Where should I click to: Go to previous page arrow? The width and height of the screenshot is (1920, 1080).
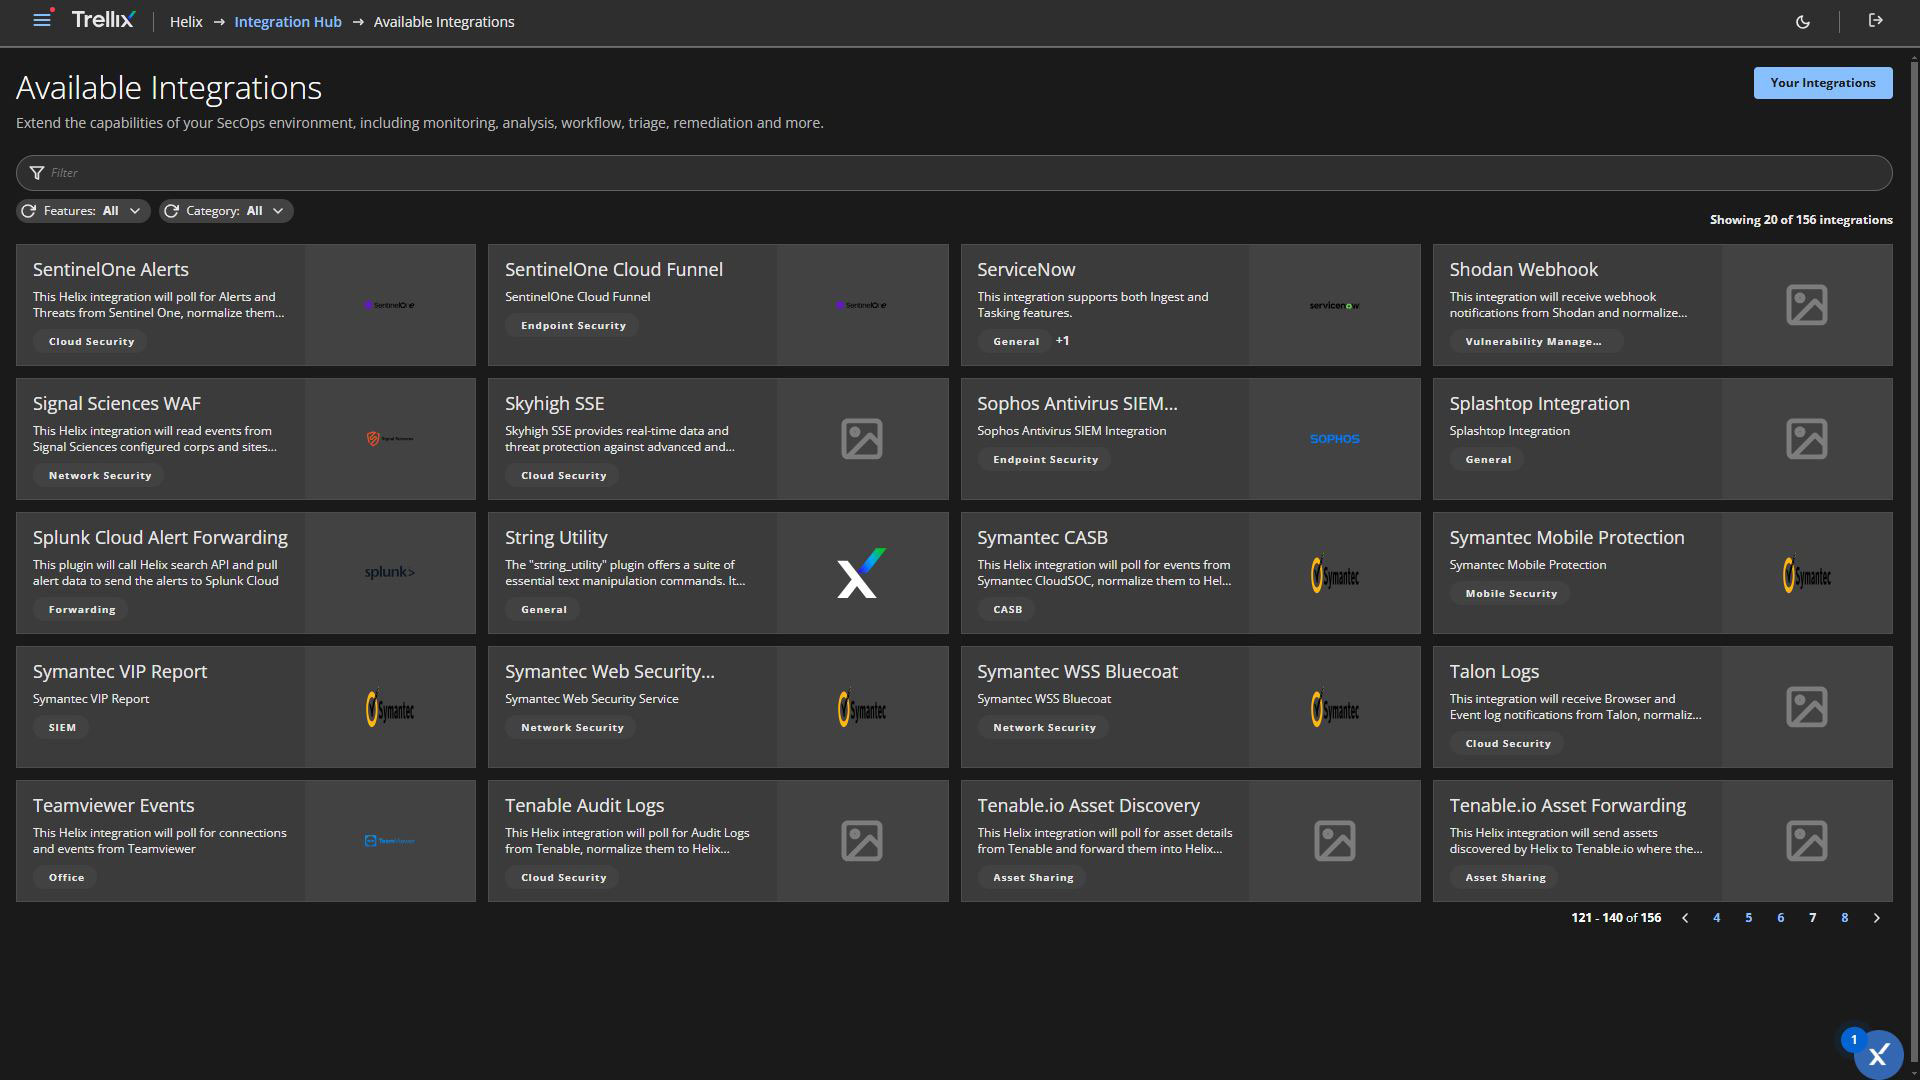click(x=1685, y=918)
